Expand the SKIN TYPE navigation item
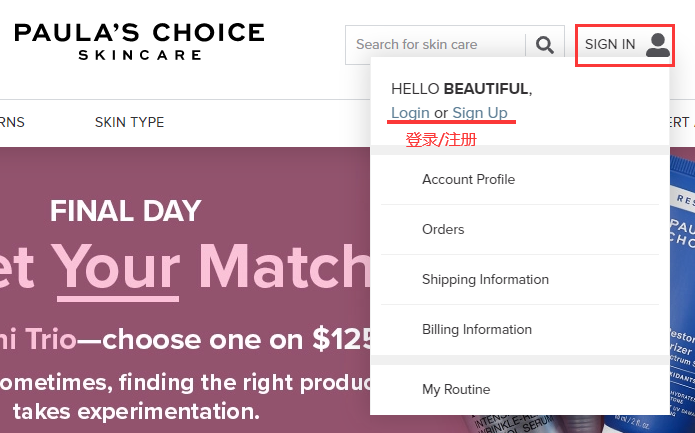 click(129, 123)
